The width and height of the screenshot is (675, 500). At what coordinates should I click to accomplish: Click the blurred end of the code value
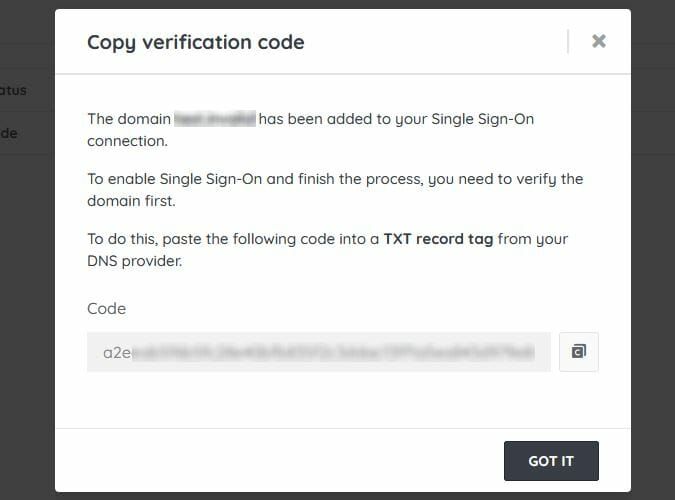point(500,352)
